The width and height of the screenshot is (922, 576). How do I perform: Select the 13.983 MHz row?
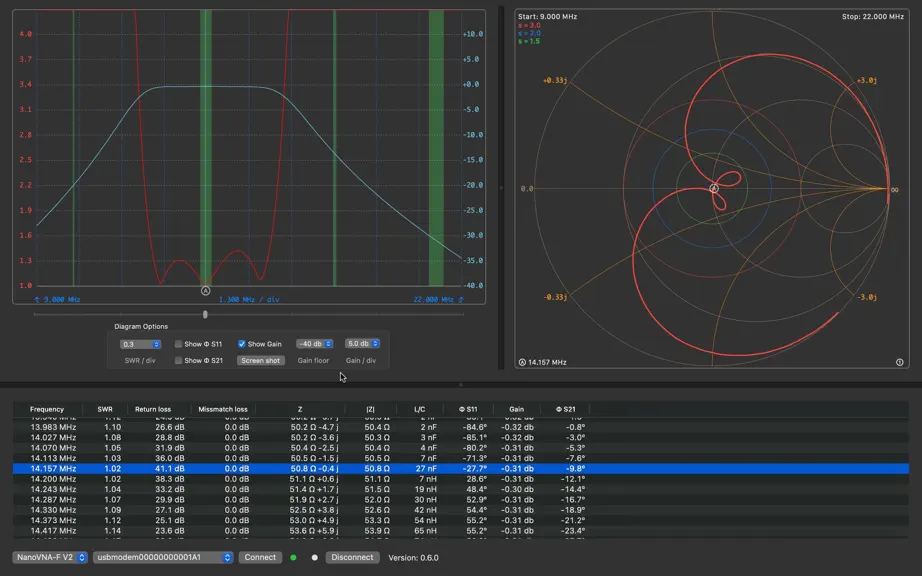(461, 427)
